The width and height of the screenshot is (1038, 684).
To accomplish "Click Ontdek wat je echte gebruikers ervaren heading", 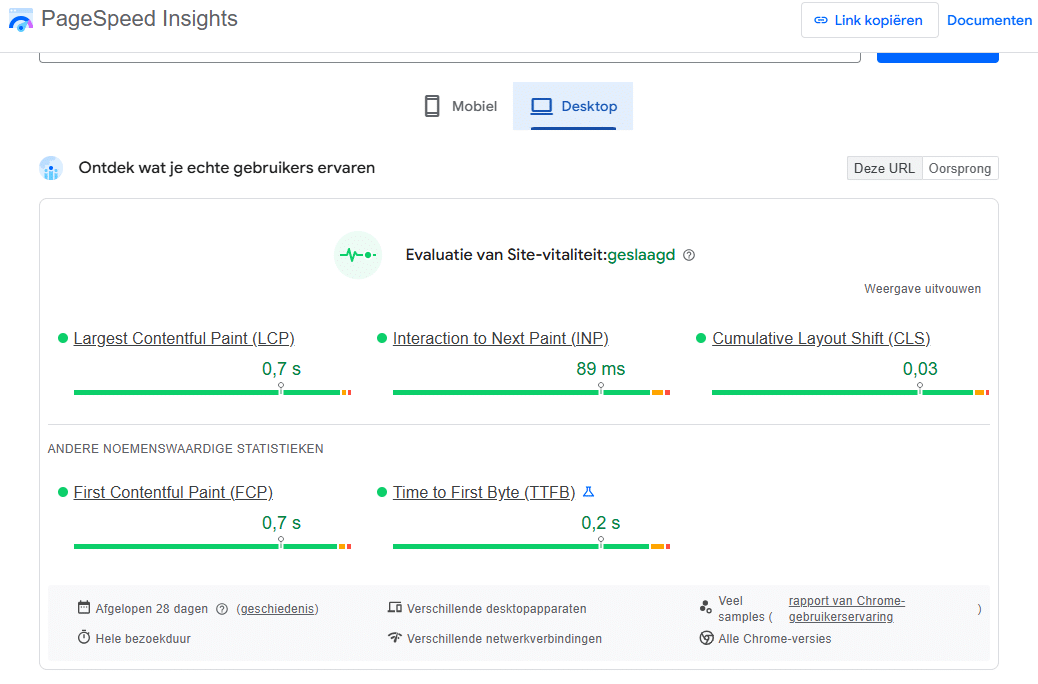I will [x=226, y=168].
